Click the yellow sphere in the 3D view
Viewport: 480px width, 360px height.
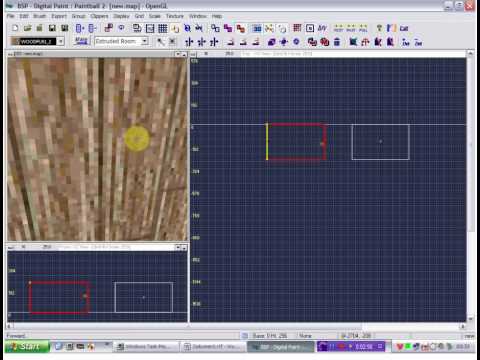tap(137, 138)
